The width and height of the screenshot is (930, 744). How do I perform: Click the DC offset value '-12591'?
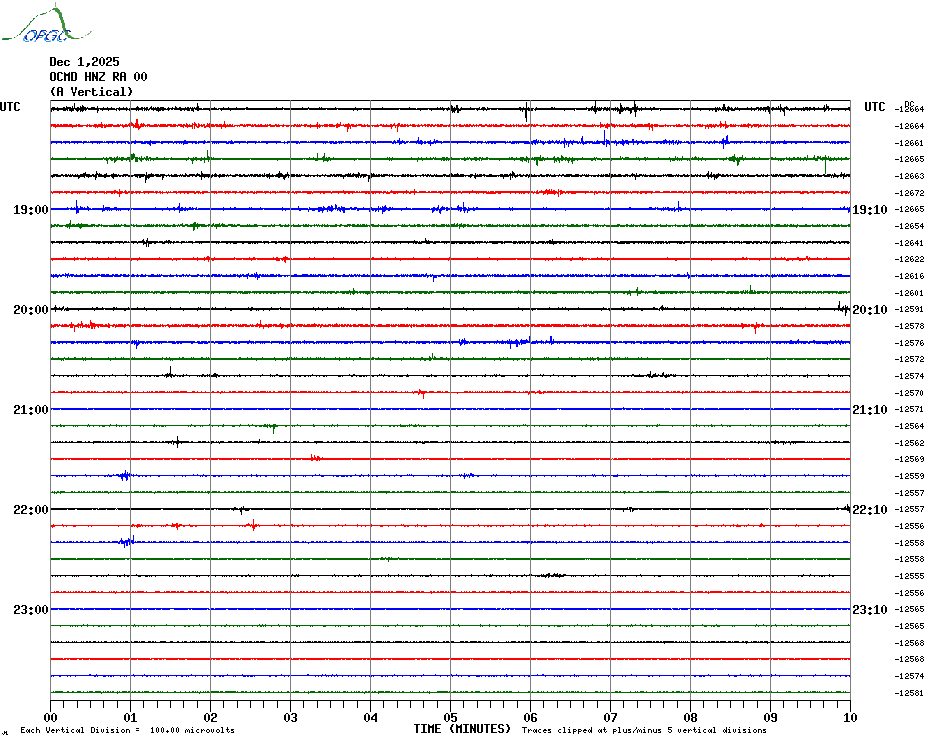pyautogui.click(x=910, y=310)
